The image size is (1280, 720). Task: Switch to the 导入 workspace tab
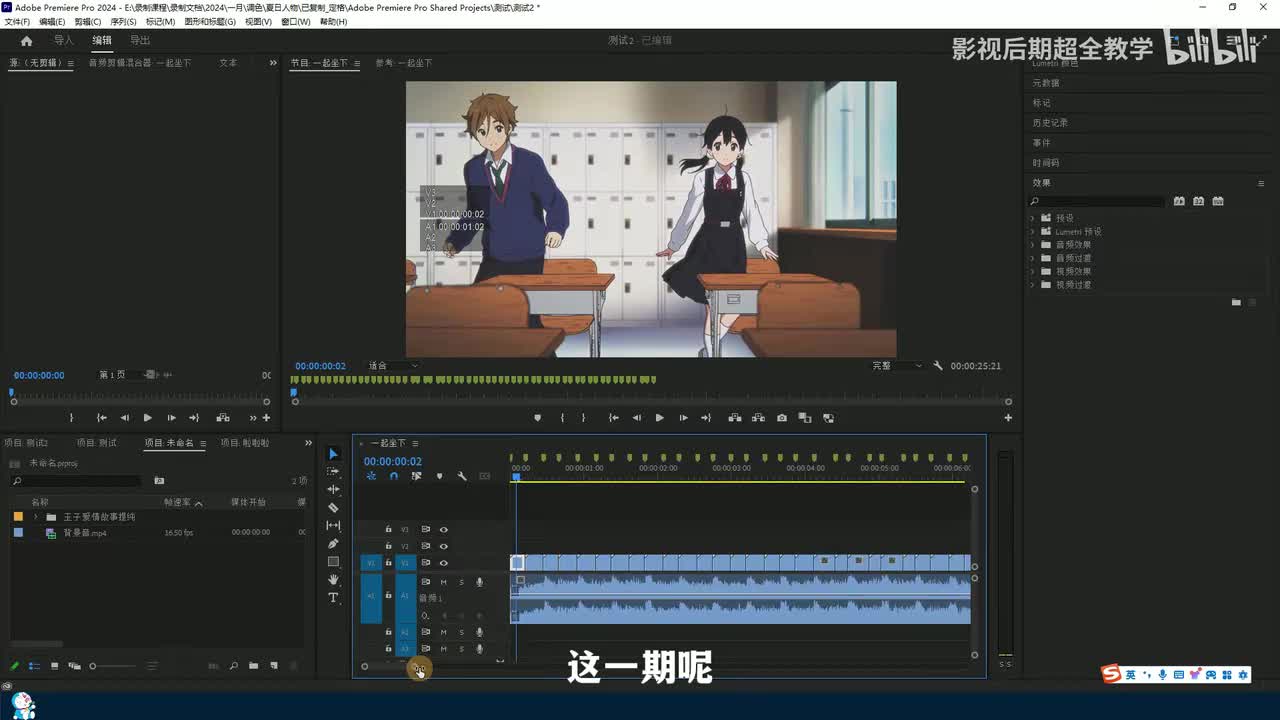click(x=64, y=41)
